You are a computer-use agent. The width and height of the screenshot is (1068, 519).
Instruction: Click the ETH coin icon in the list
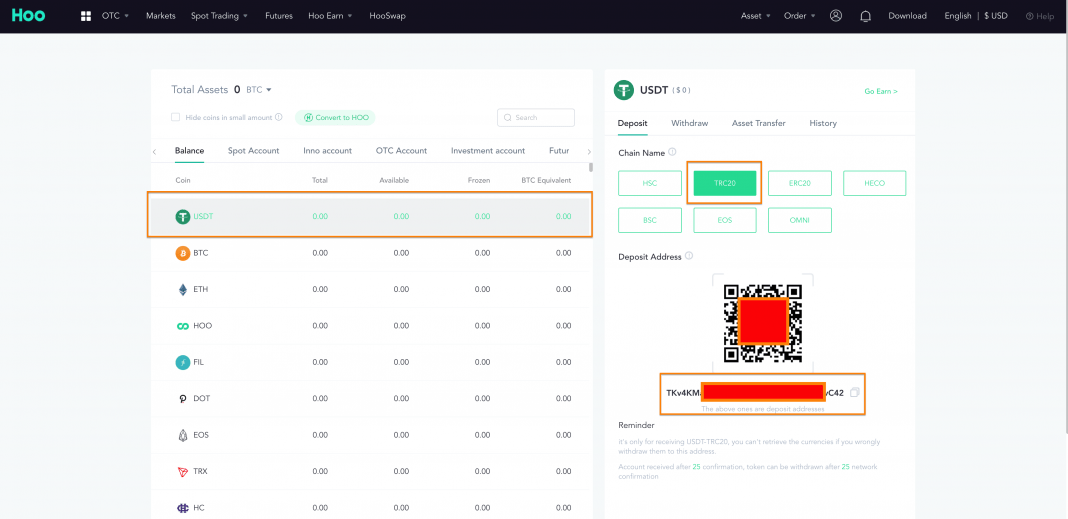point(183,289)
